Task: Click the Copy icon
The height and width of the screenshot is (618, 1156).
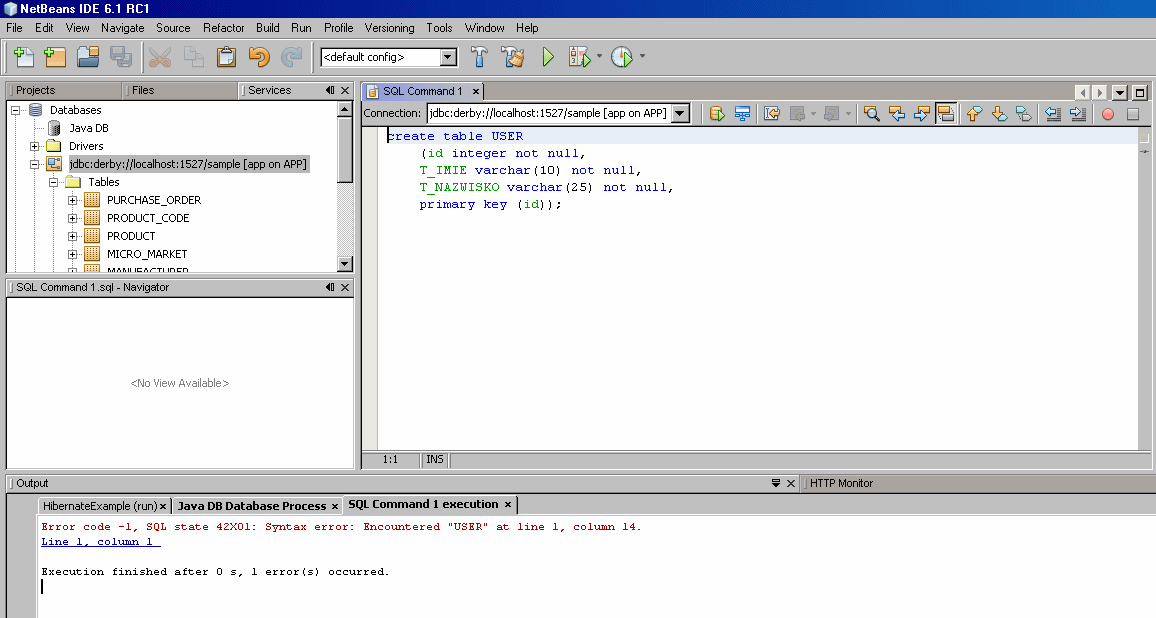Action: [193, 57]
